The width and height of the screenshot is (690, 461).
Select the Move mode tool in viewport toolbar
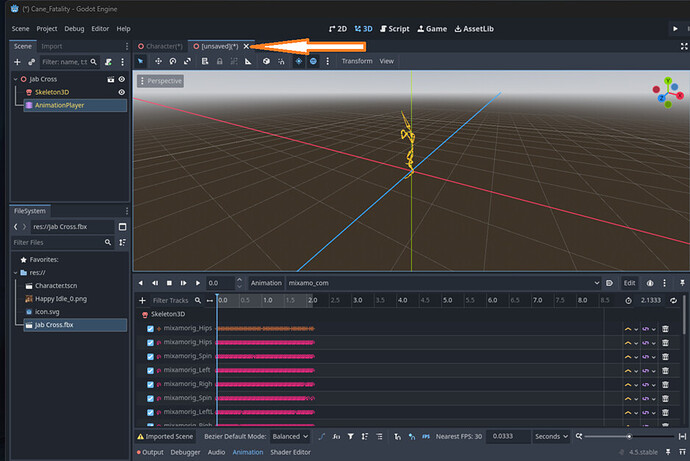[x=158, y=61]
